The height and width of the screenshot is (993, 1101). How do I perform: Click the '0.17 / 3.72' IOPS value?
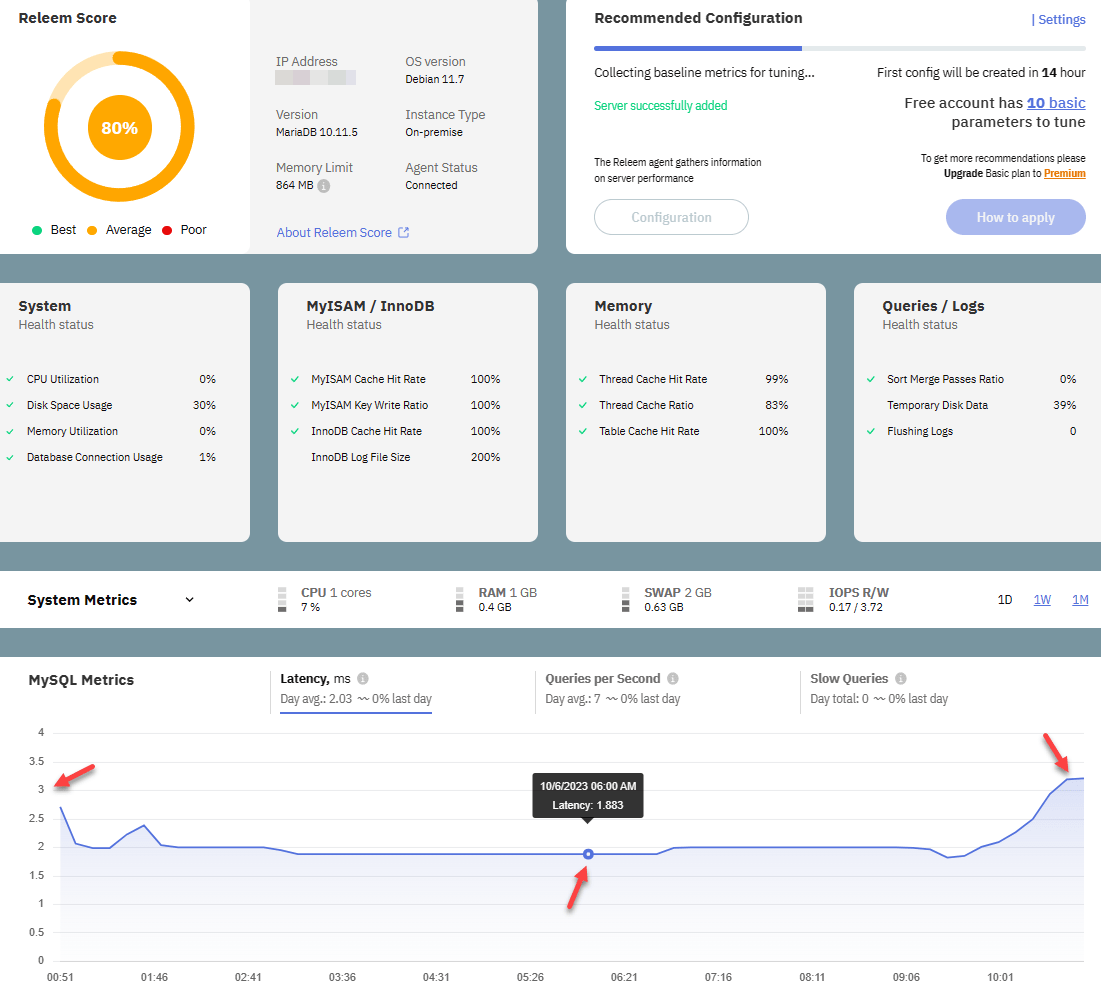pos(856,607)
